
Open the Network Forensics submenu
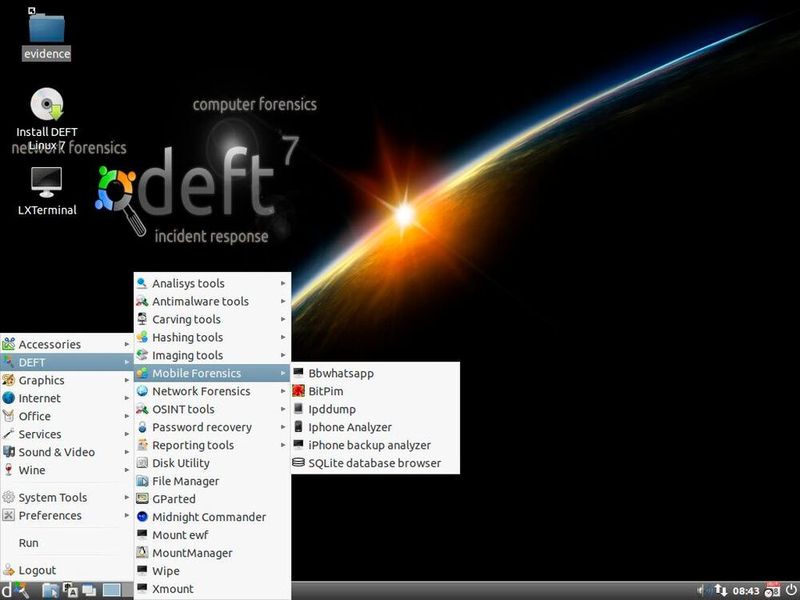point(212,391)
